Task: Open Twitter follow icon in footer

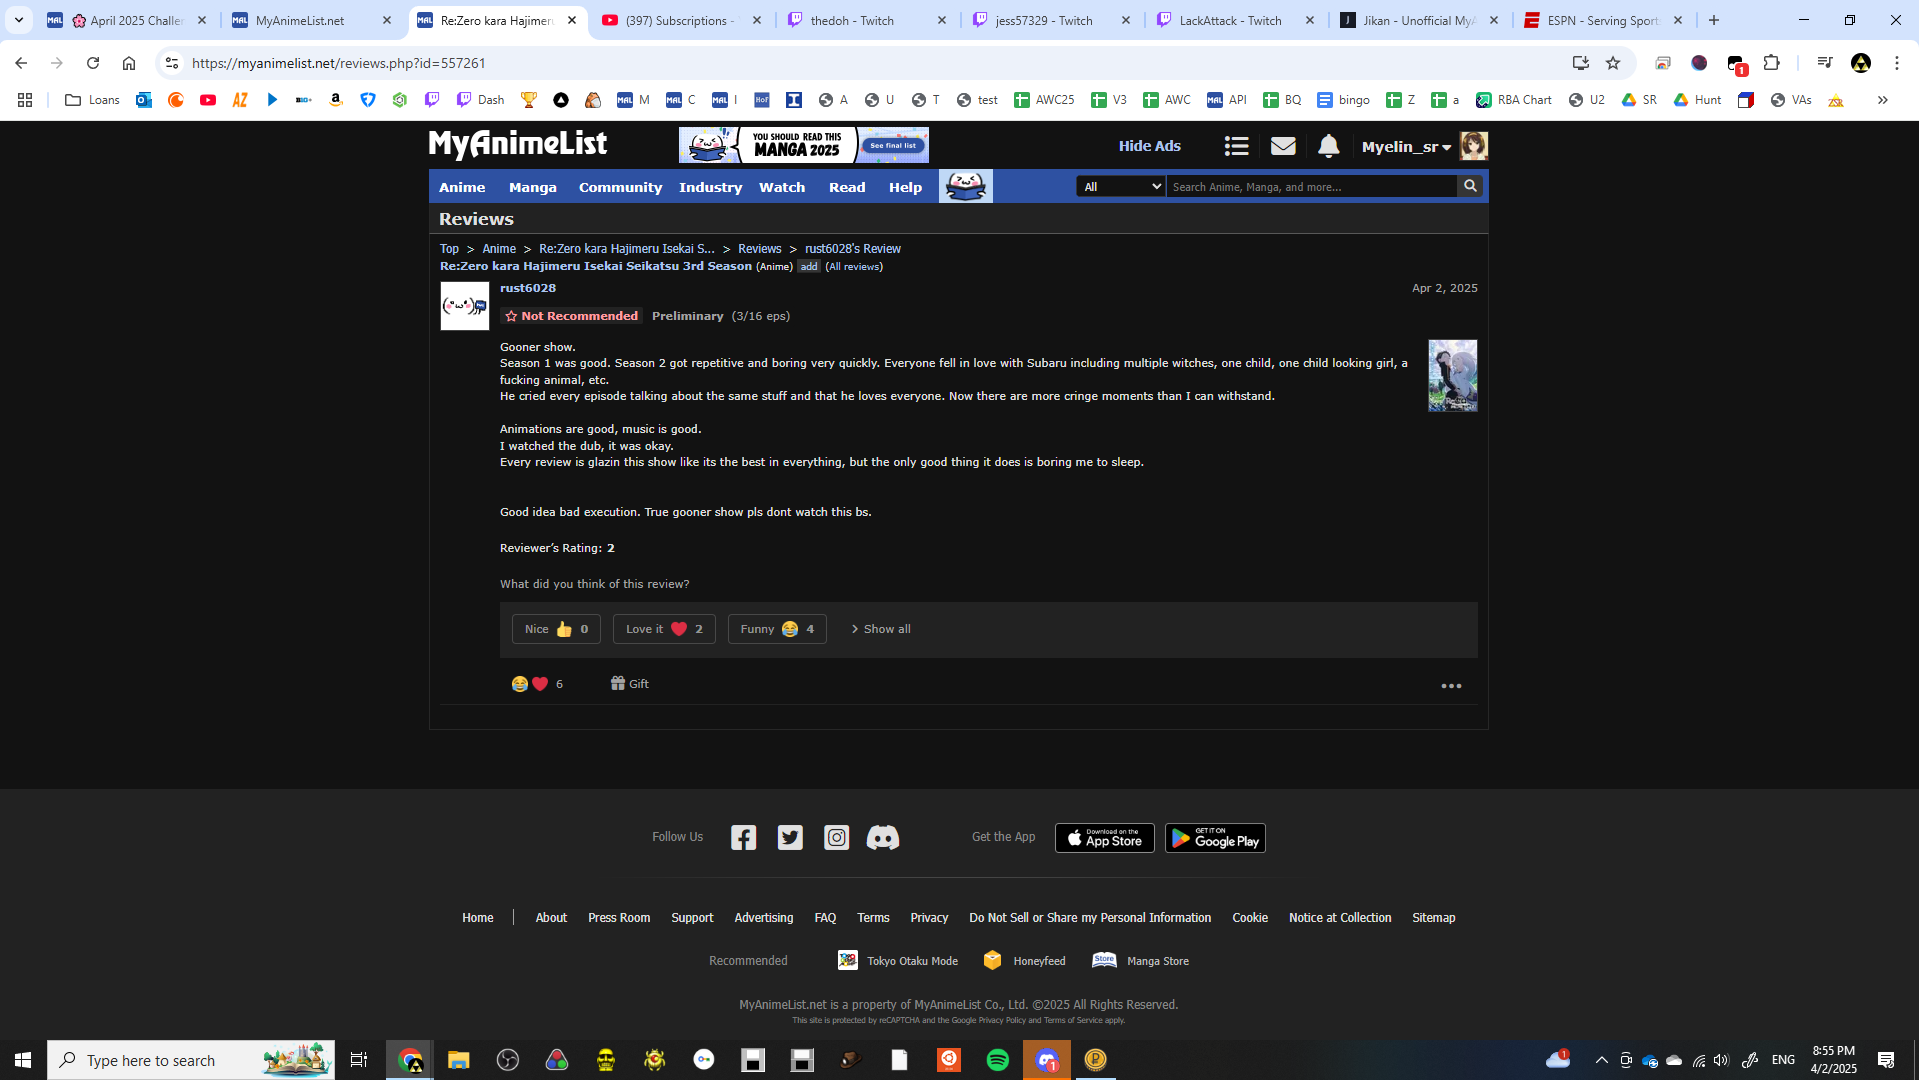Action: tap(790, 837)
